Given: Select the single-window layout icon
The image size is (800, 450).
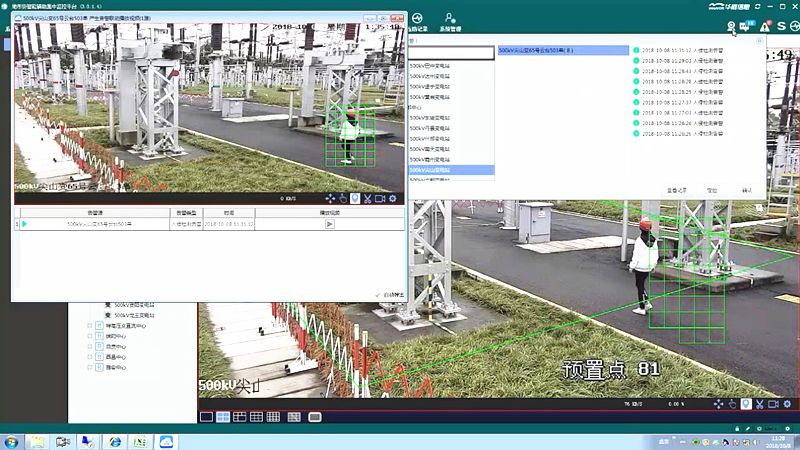Looking at the screenshot, I should [206, 416].
